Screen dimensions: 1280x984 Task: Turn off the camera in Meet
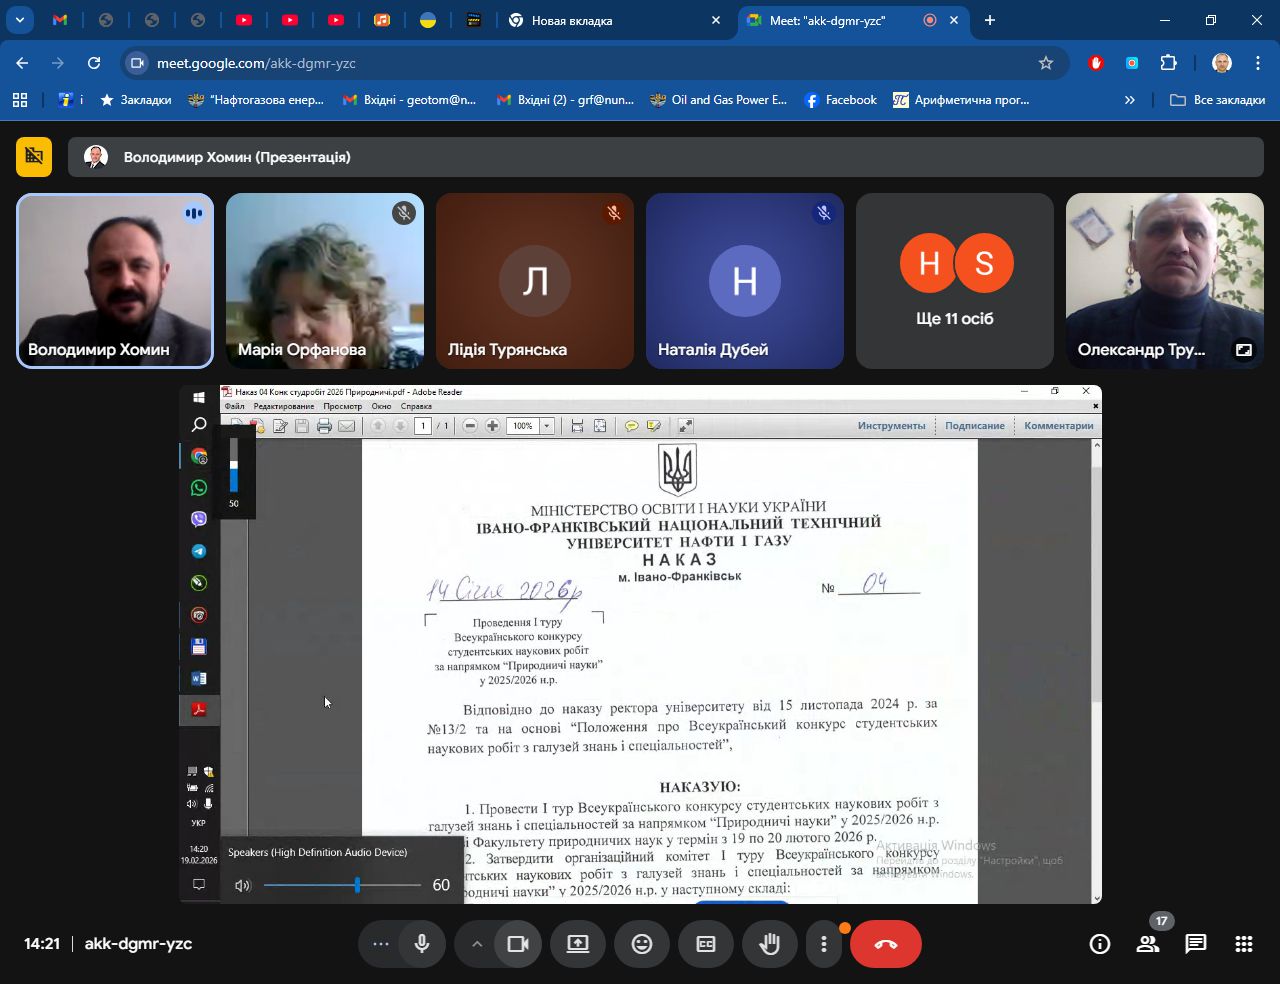pos(519,943)
